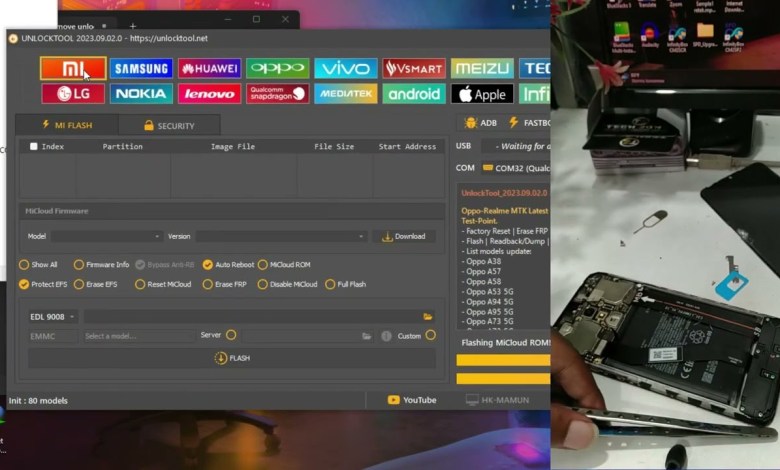This screenshot has height=470, width=780.
Task: Enable the Erase FRP option
Action: (207, 284)
